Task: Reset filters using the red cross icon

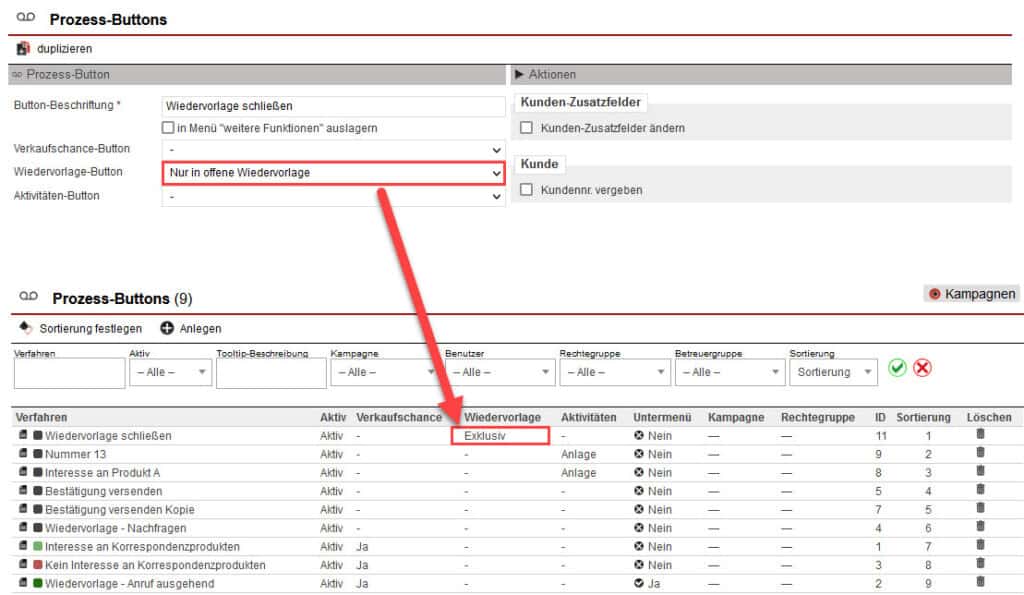Action: point(923,368)
